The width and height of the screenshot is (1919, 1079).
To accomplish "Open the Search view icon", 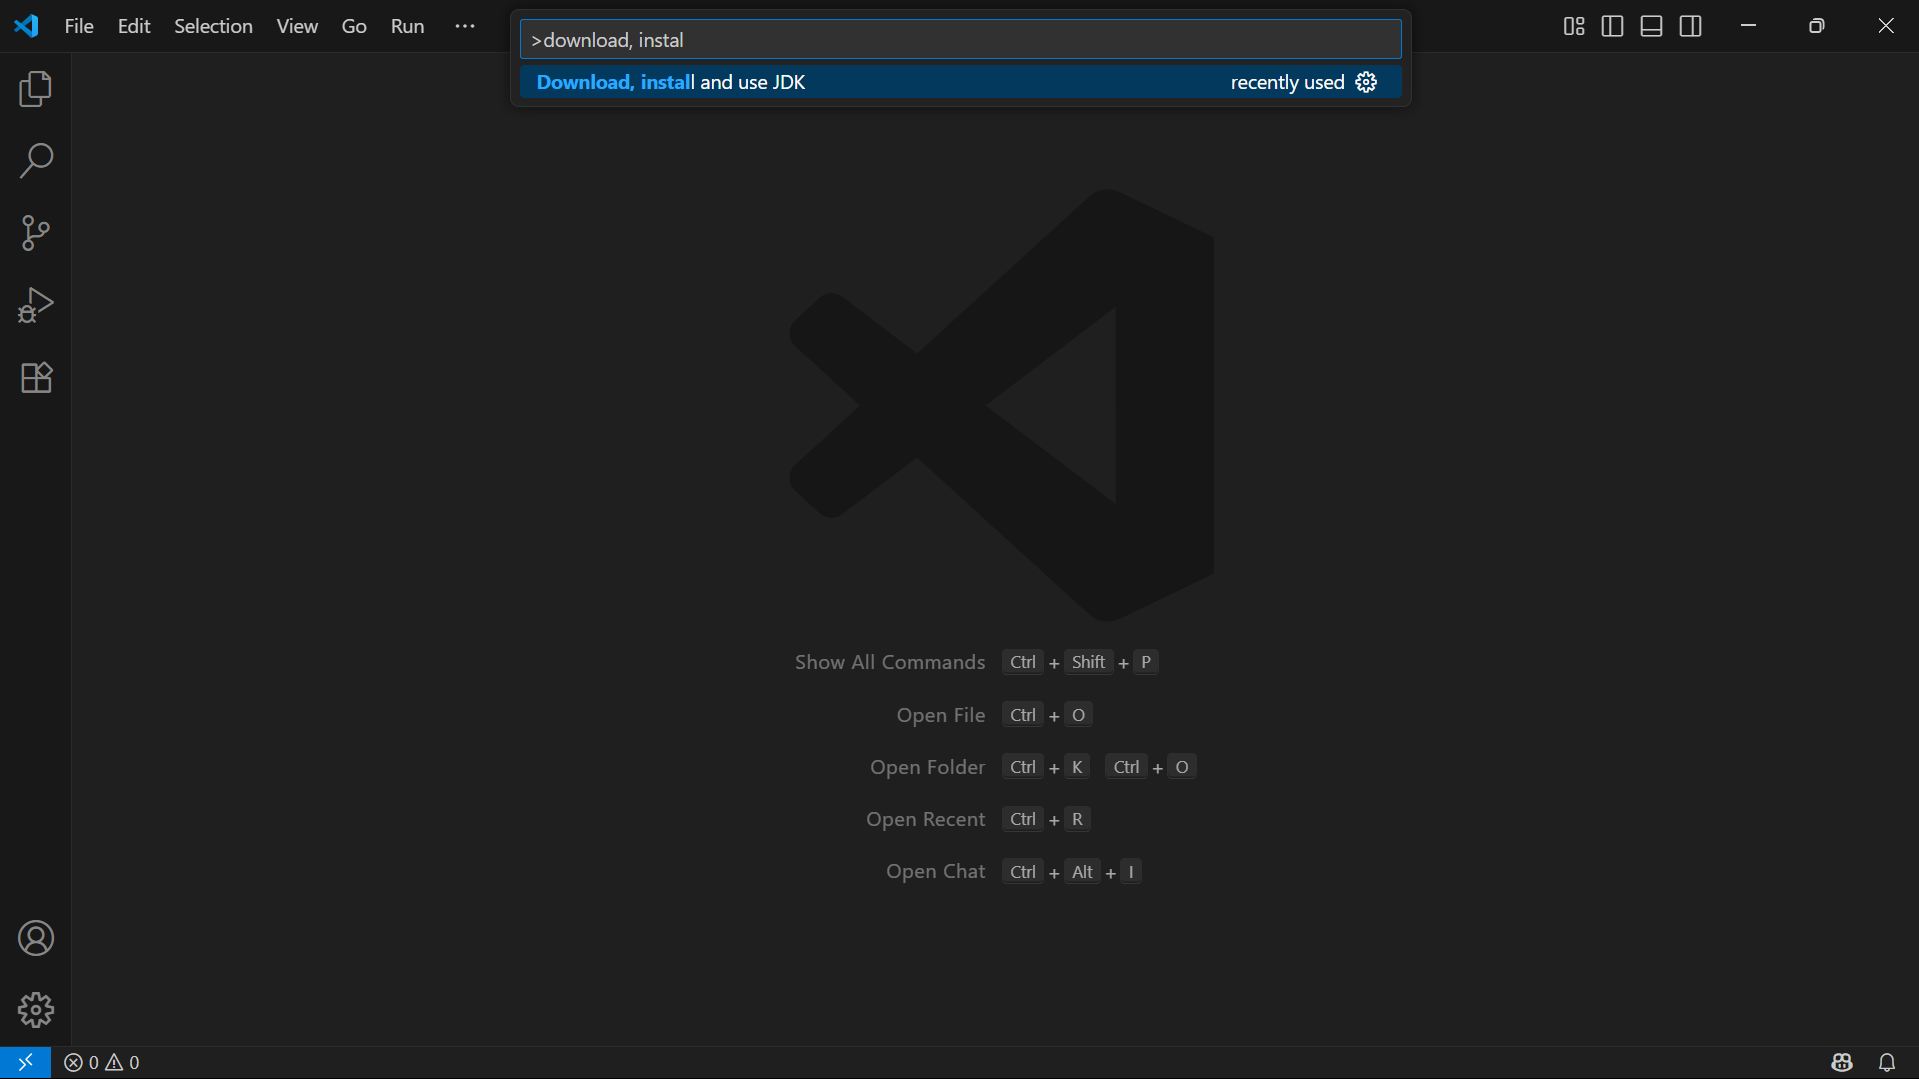I will point(36,161).
